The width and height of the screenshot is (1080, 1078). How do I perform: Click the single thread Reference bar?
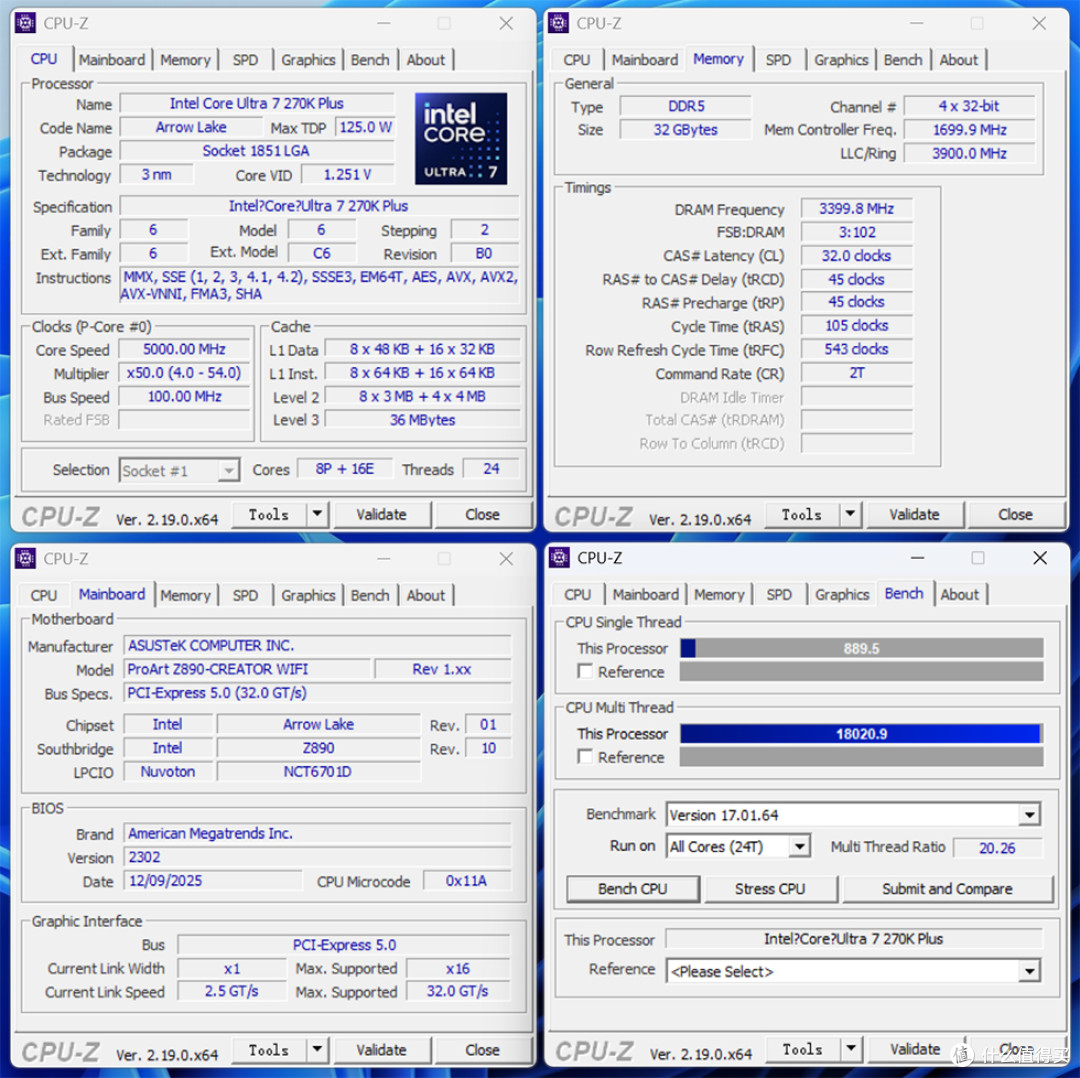[x=861, y=672]
